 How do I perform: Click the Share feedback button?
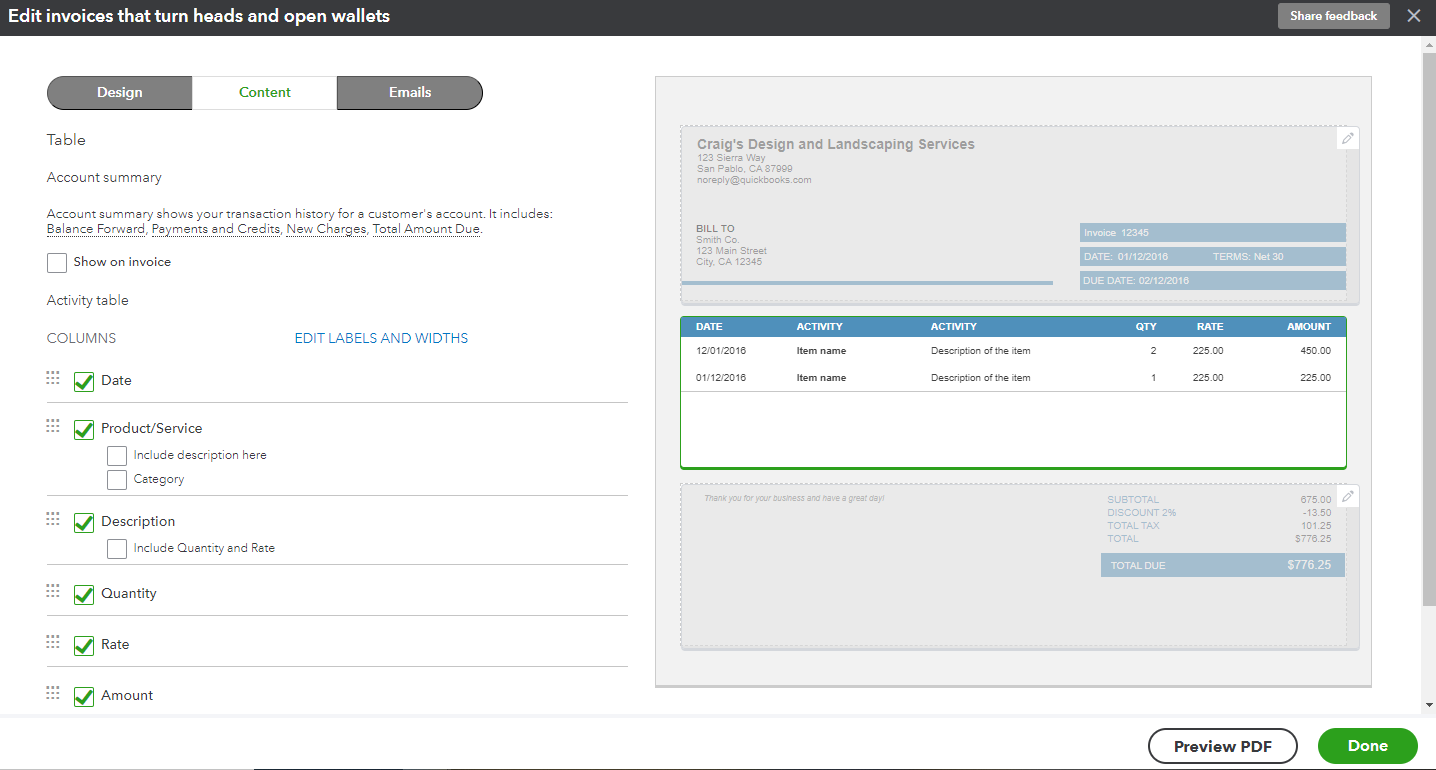click(1333, 15)
